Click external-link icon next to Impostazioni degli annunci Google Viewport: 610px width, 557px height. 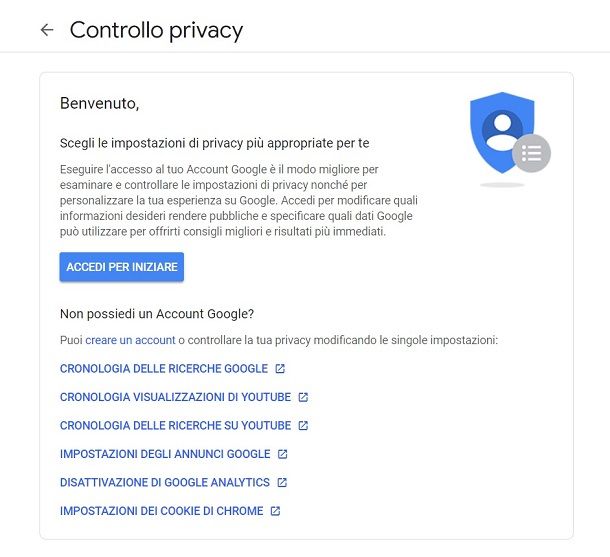tap(282, 454)
